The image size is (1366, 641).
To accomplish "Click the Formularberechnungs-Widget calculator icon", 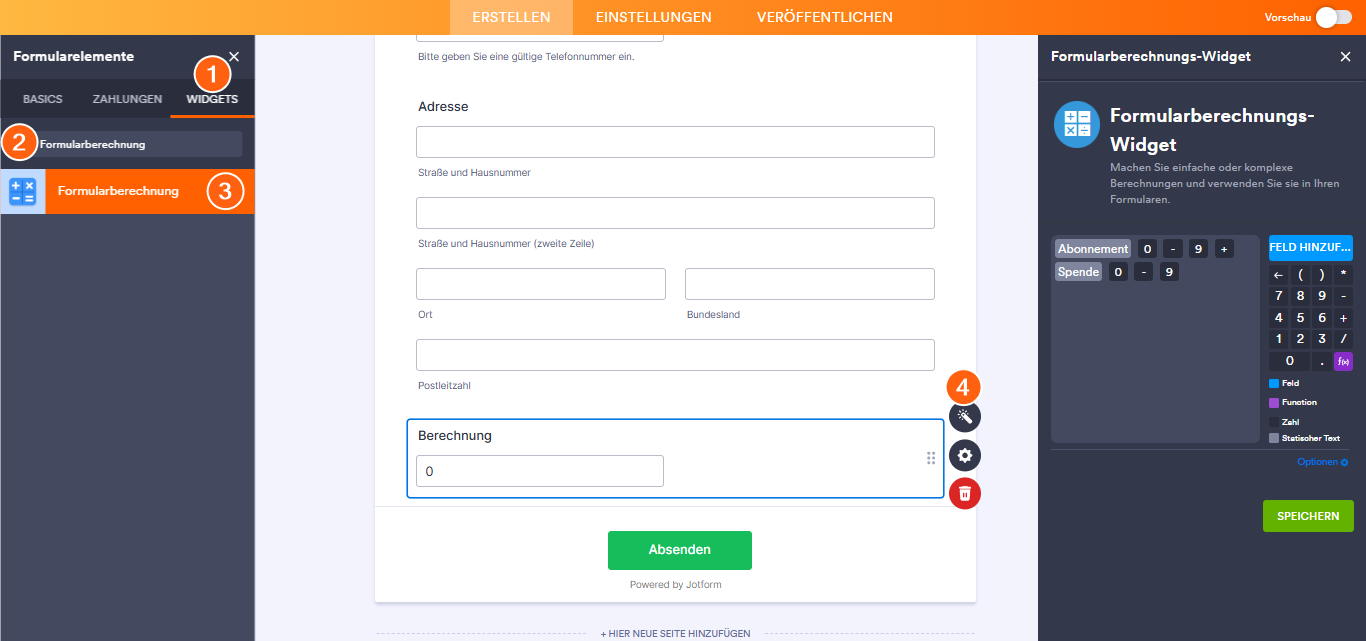I will [1076, 124].
